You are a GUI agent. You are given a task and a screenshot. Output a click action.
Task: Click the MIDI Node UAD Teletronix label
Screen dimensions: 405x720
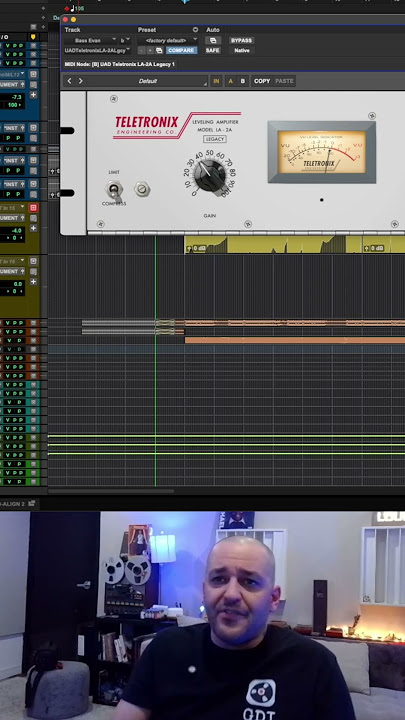(x=120, y=64)
